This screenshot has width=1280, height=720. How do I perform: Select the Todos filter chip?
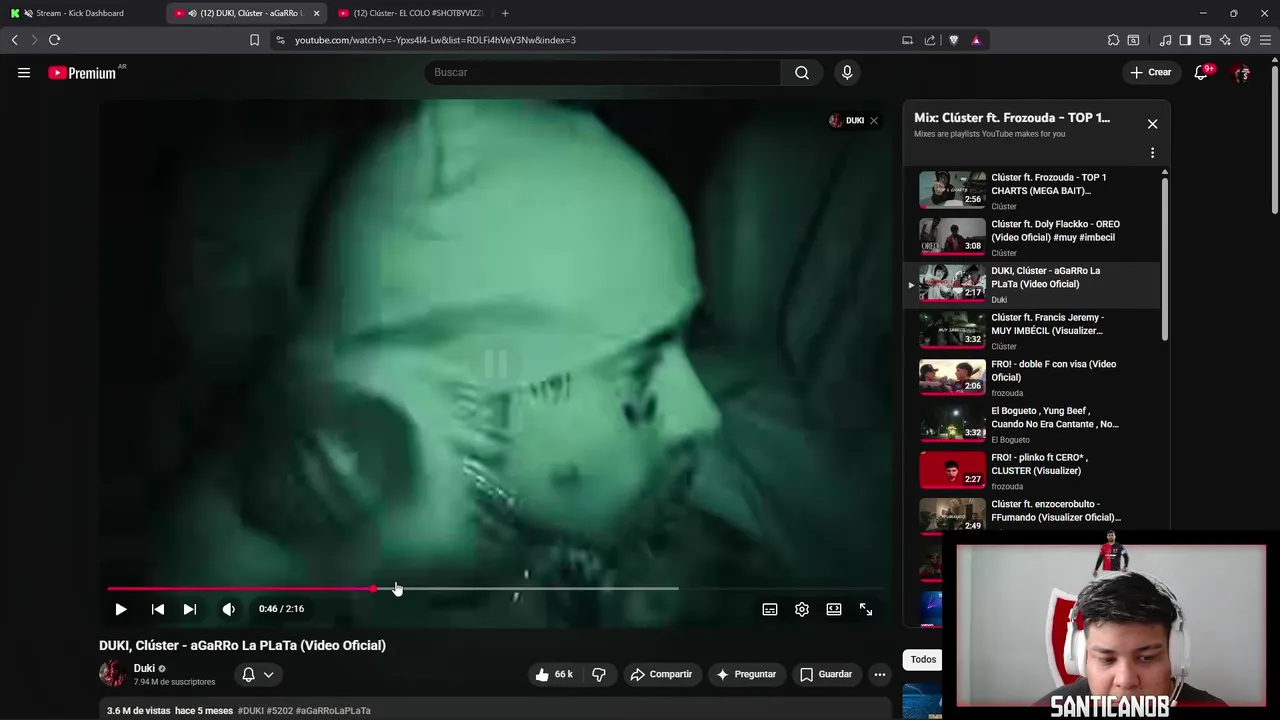pyautogui.click(x=923, y=659)
